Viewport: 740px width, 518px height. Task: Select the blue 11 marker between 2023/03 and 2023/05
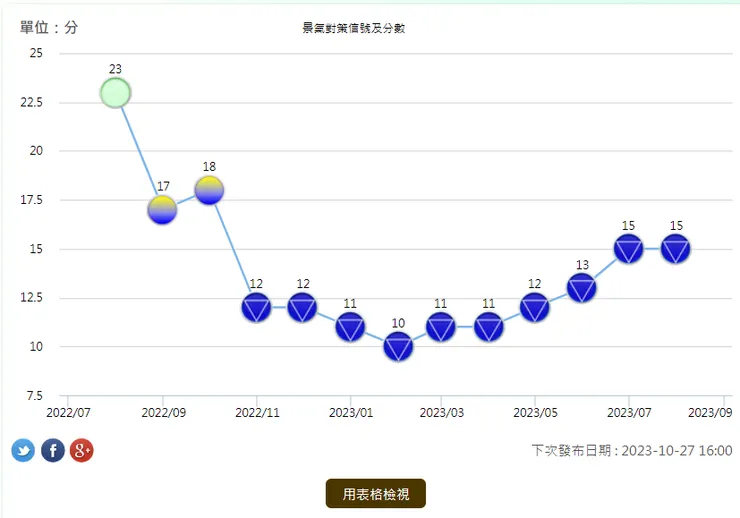488,327
